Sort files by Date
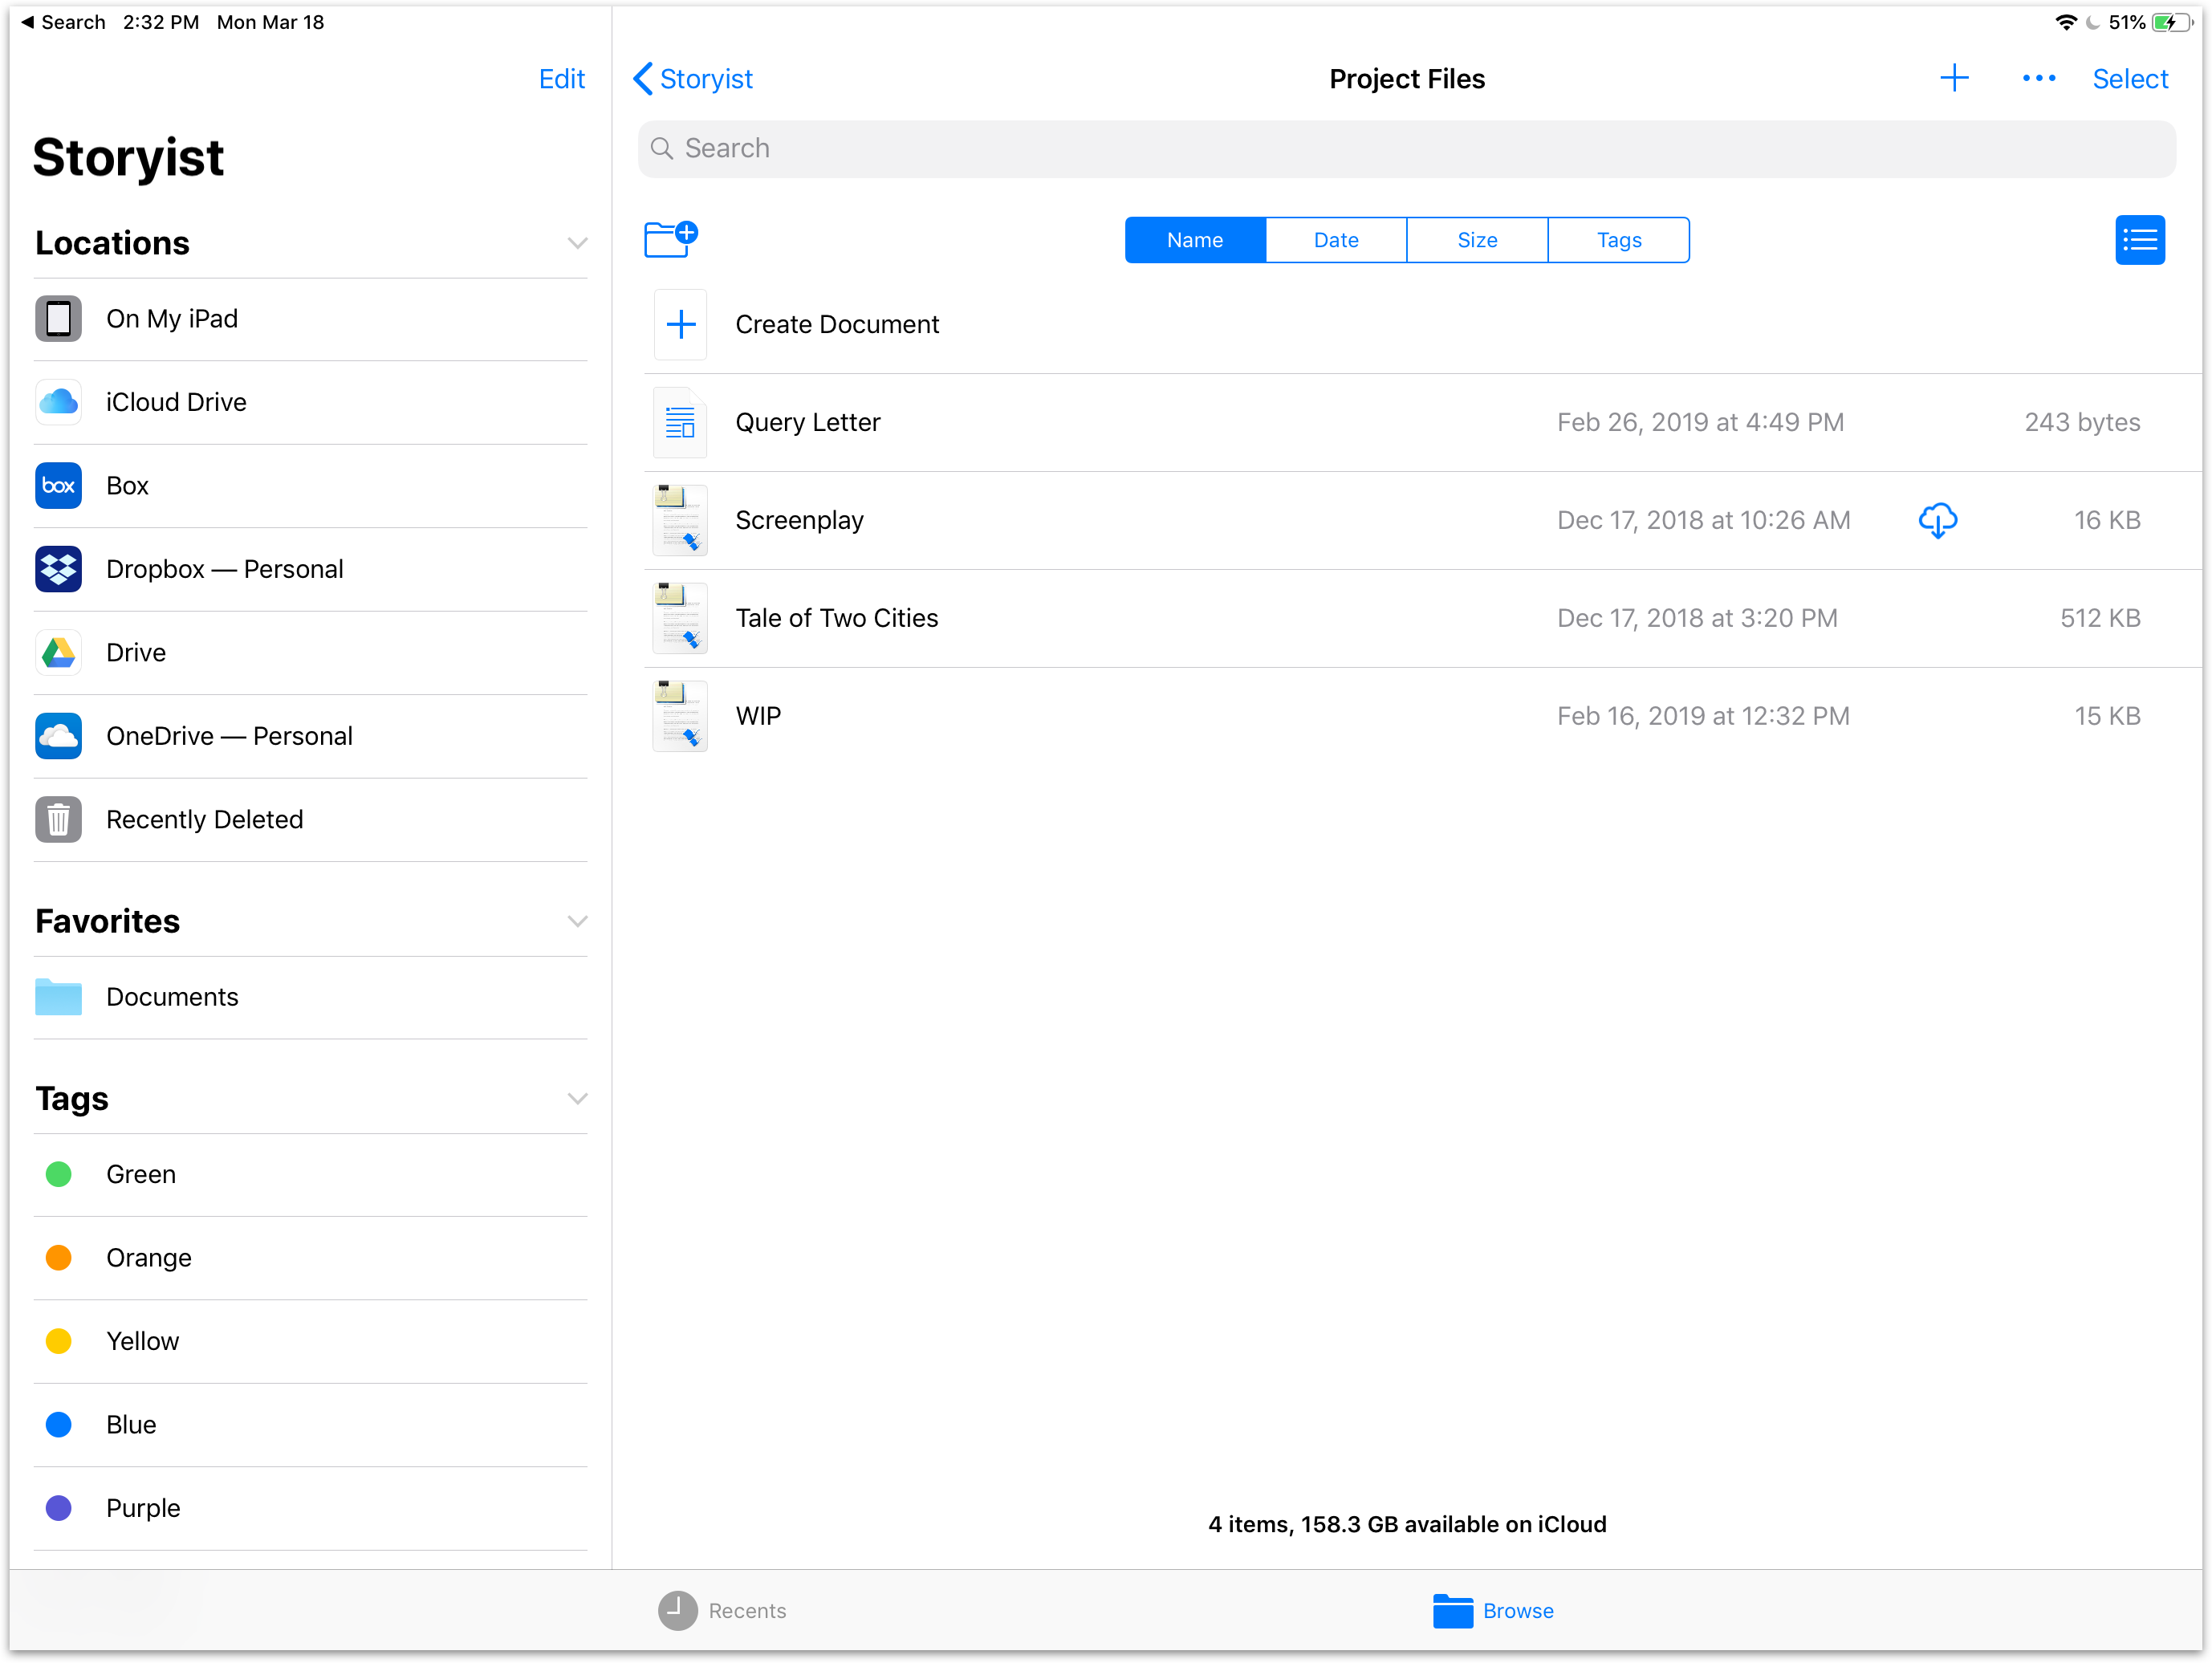2212x1663 pixels. [x=1336, y=240]
